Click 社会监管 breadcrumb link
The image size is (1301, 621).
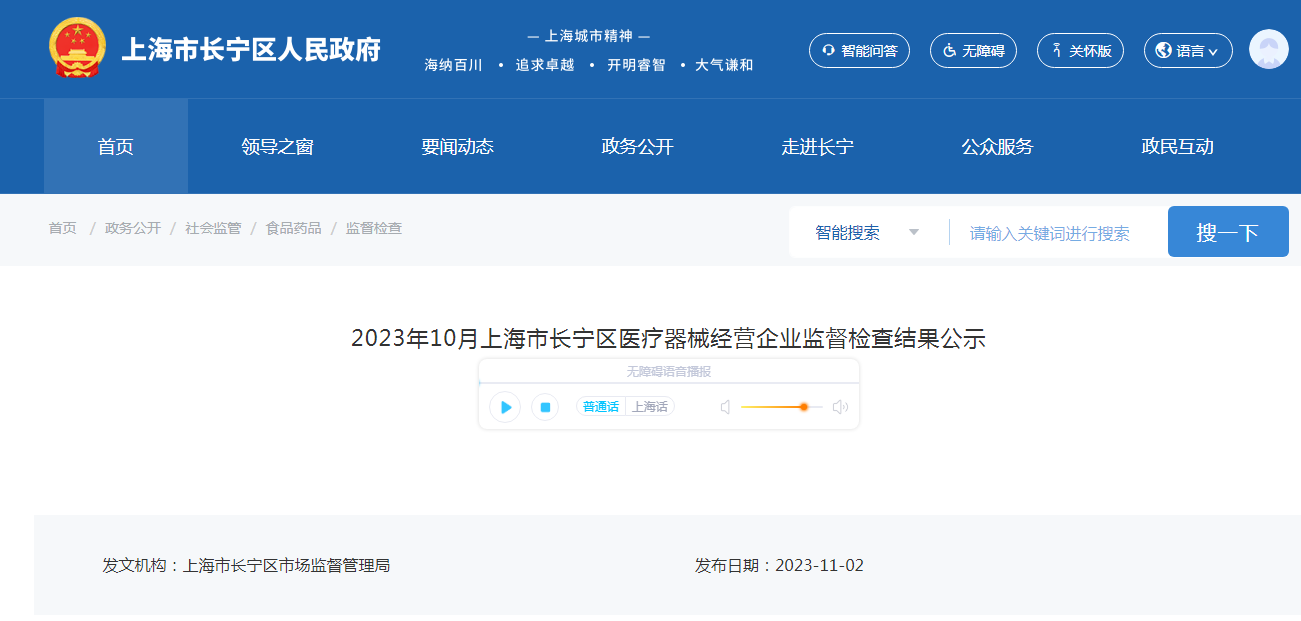coord(213,228)
